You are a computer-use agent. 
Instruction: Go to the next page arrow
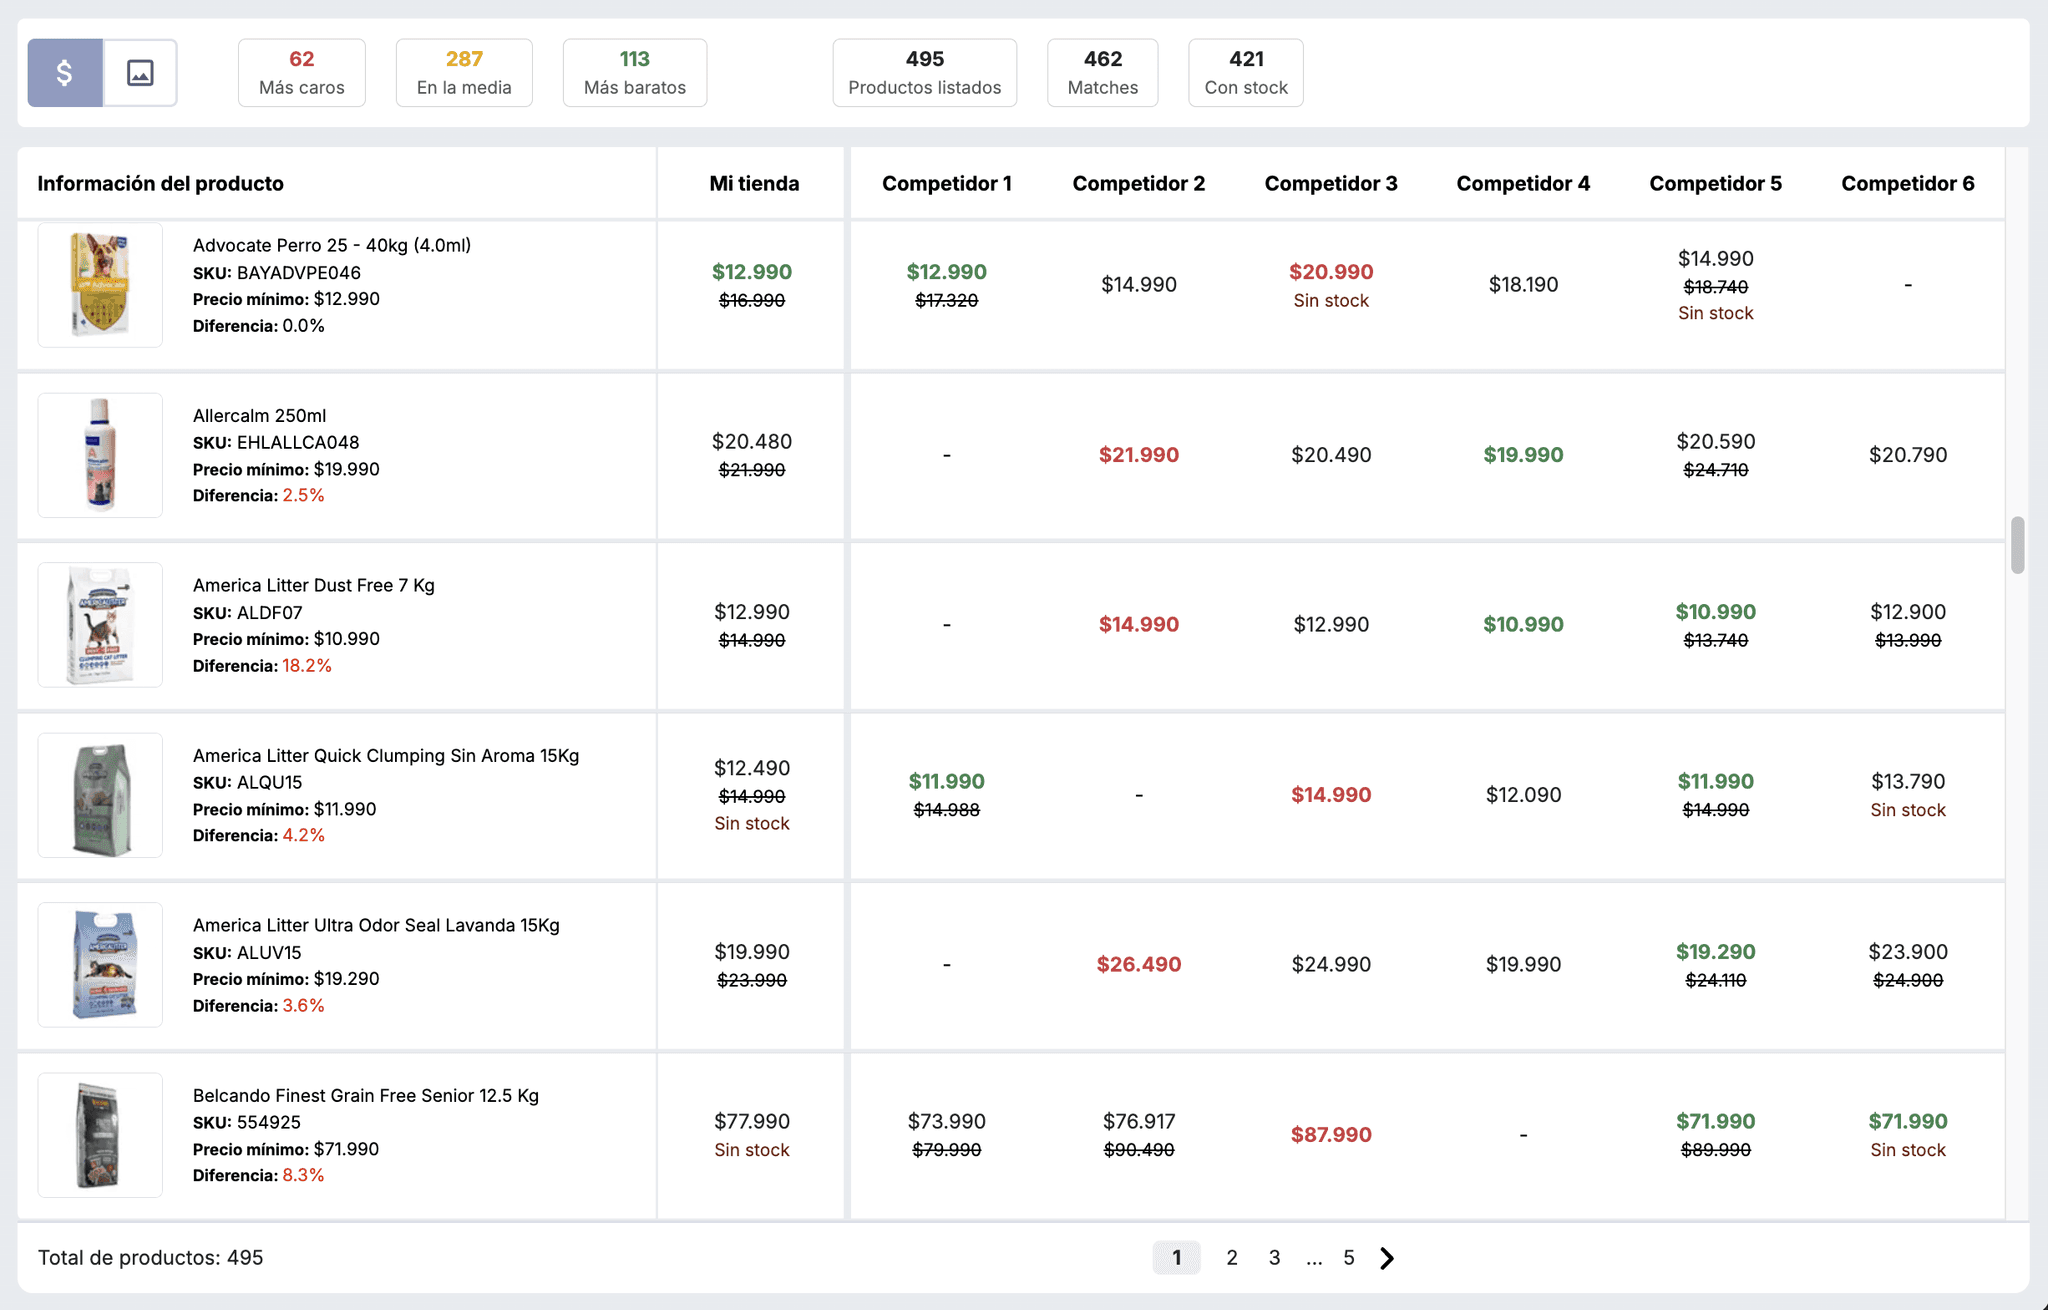[1386, 1258]
